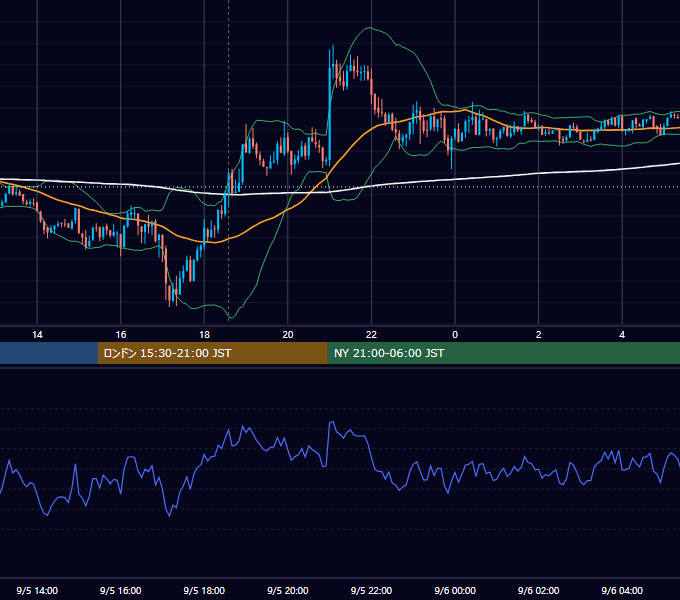The image size is (680, 600).
Task: Click the 9/5 14:00 oscillator time label
Action: 37,590
